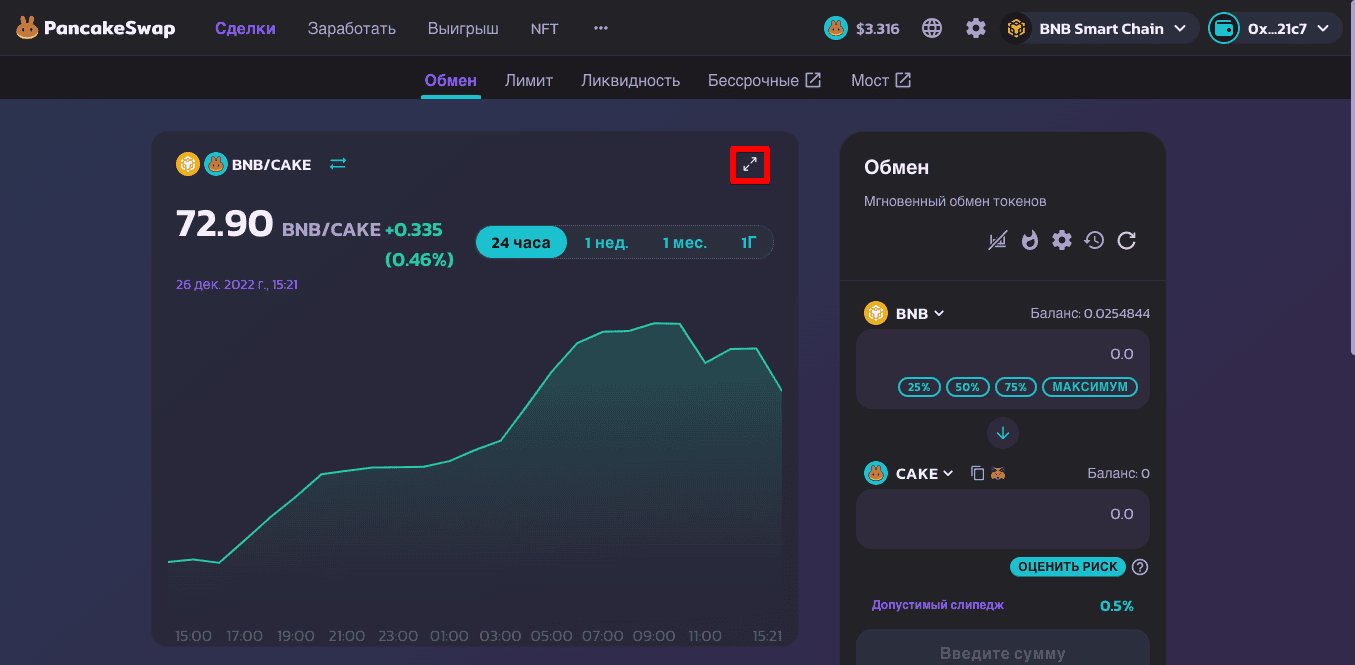Open the globe language selector
The height and width of the screenshot is (665, 1355).
(x=932, y=29)
